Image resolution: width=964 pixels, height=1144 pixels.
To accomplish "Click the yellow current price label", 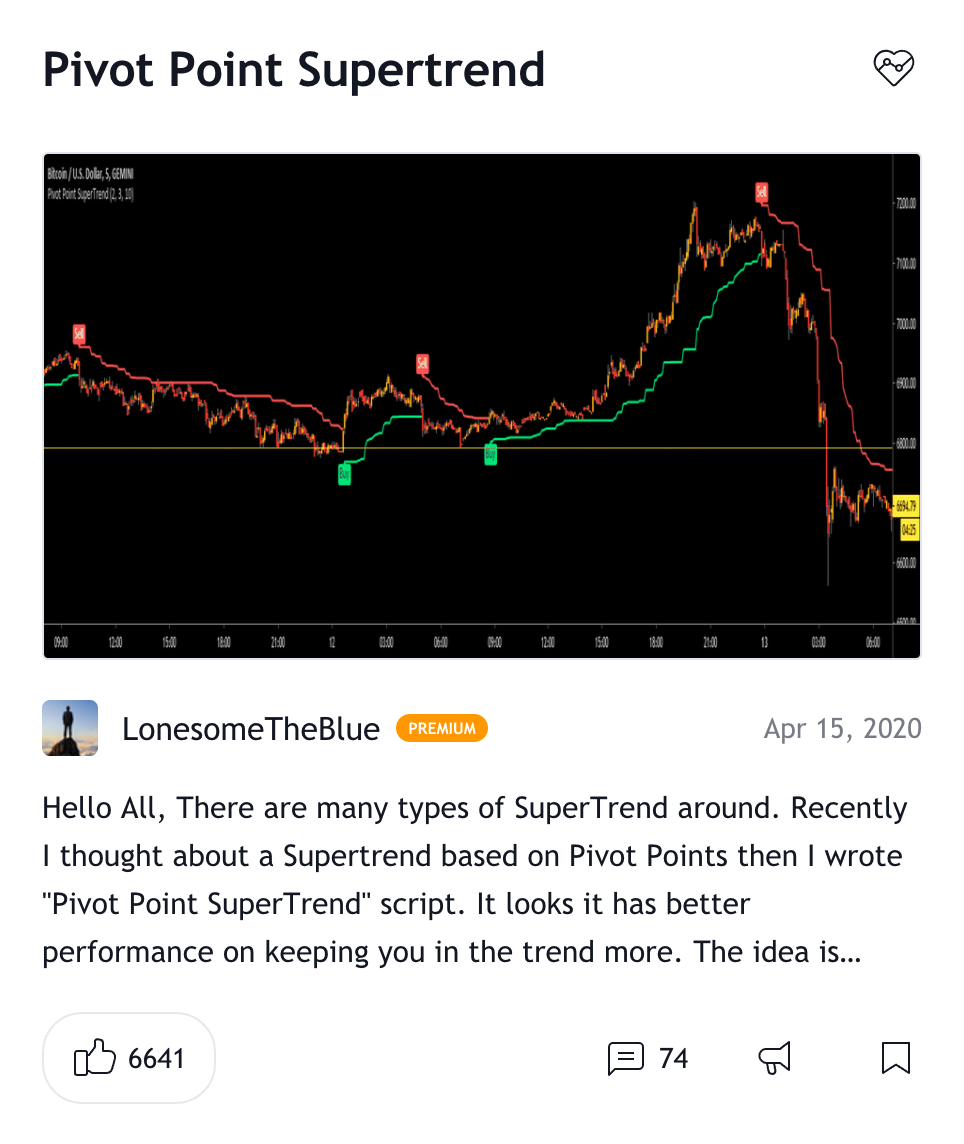I will tap(906, 505).
